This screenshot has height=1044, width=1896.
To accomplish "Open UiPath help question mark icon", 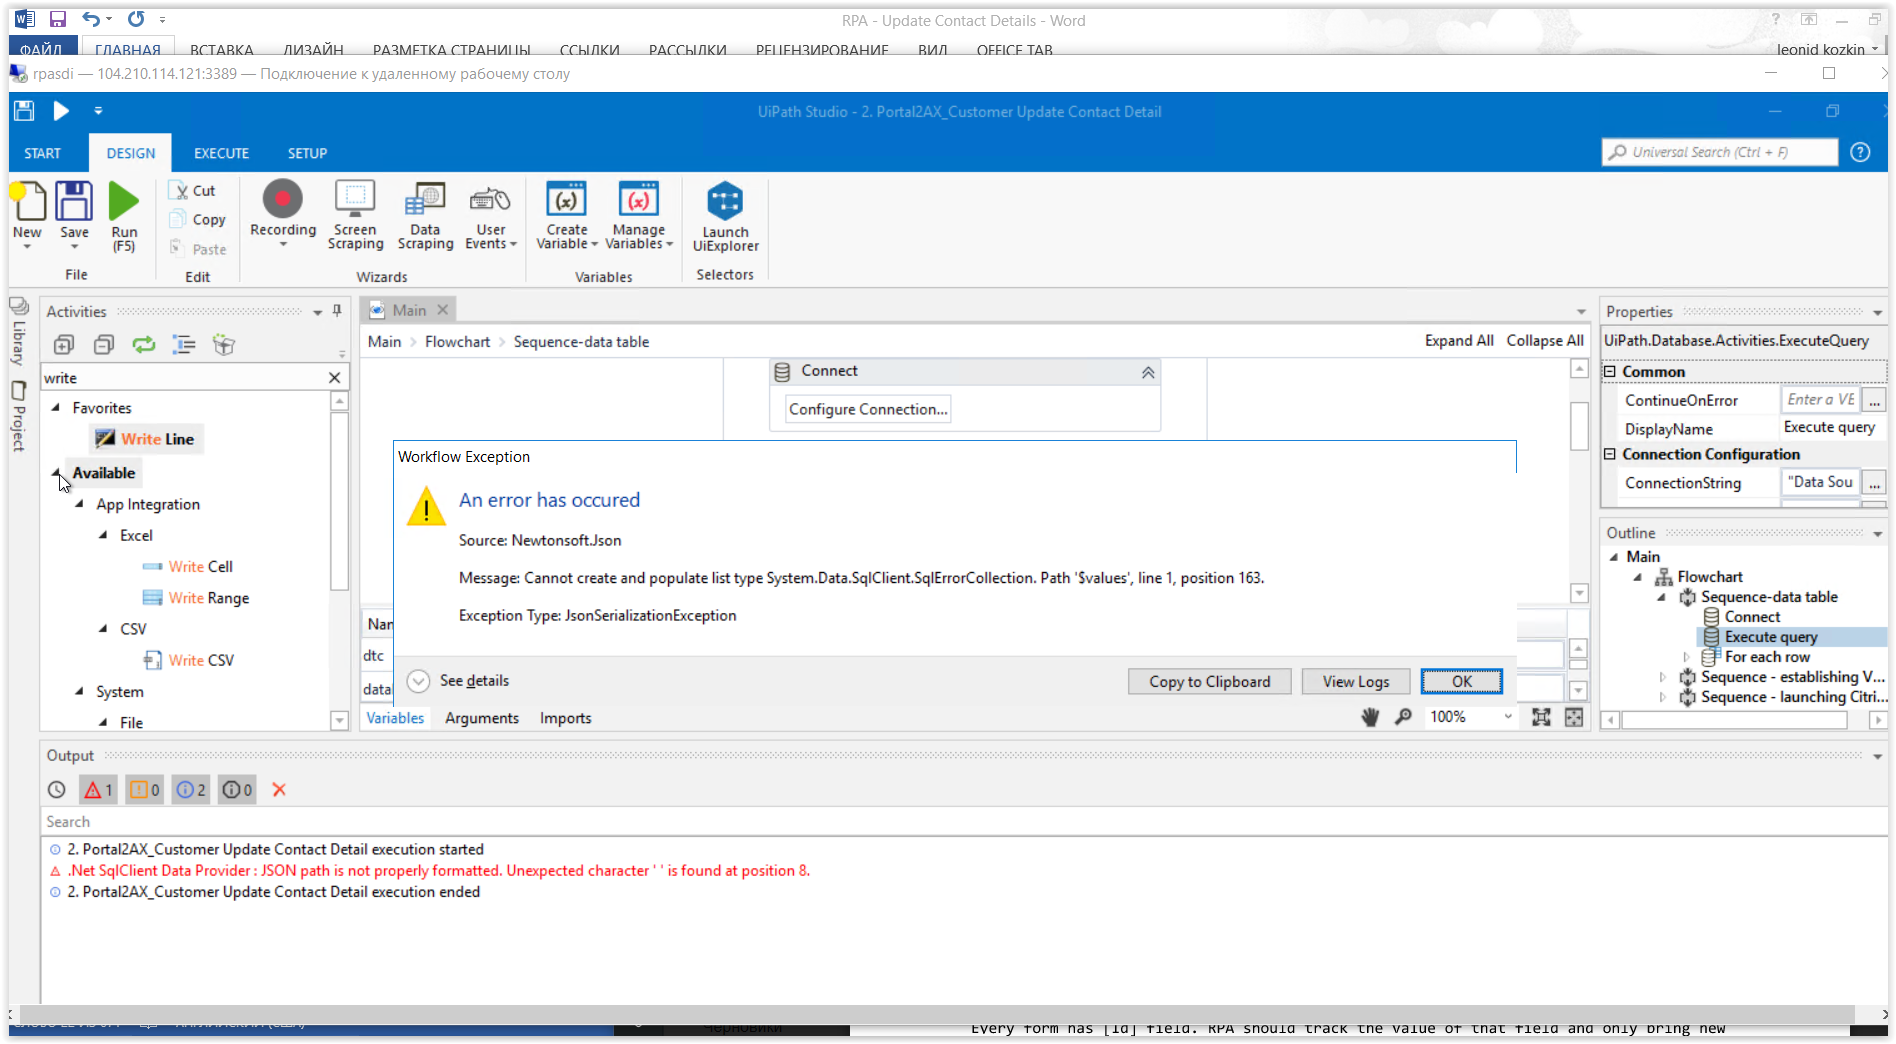I will point(1860,152).
